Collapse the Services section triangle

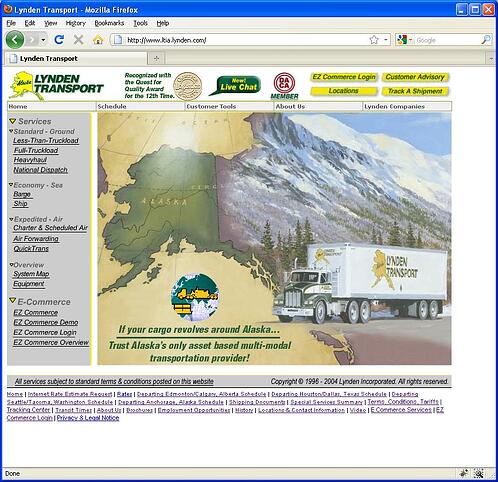pos(13,121)
